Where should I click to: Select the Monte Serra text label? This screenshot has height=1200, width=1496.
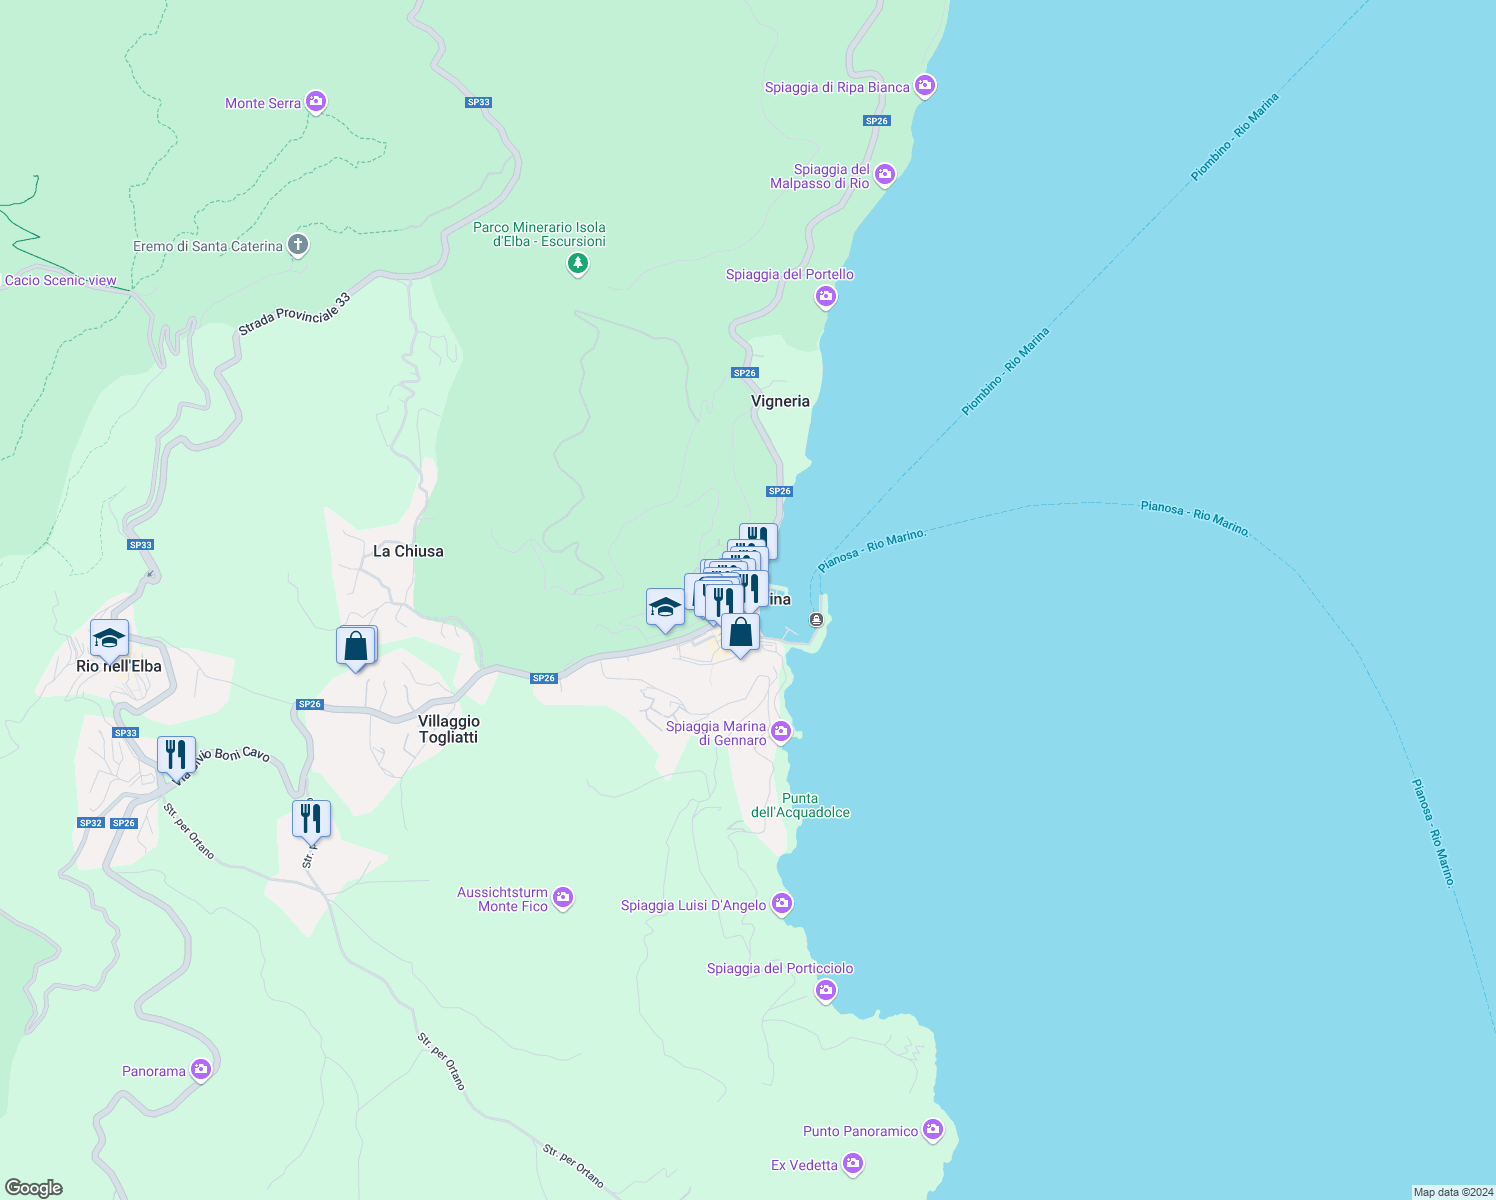[263, 103]
